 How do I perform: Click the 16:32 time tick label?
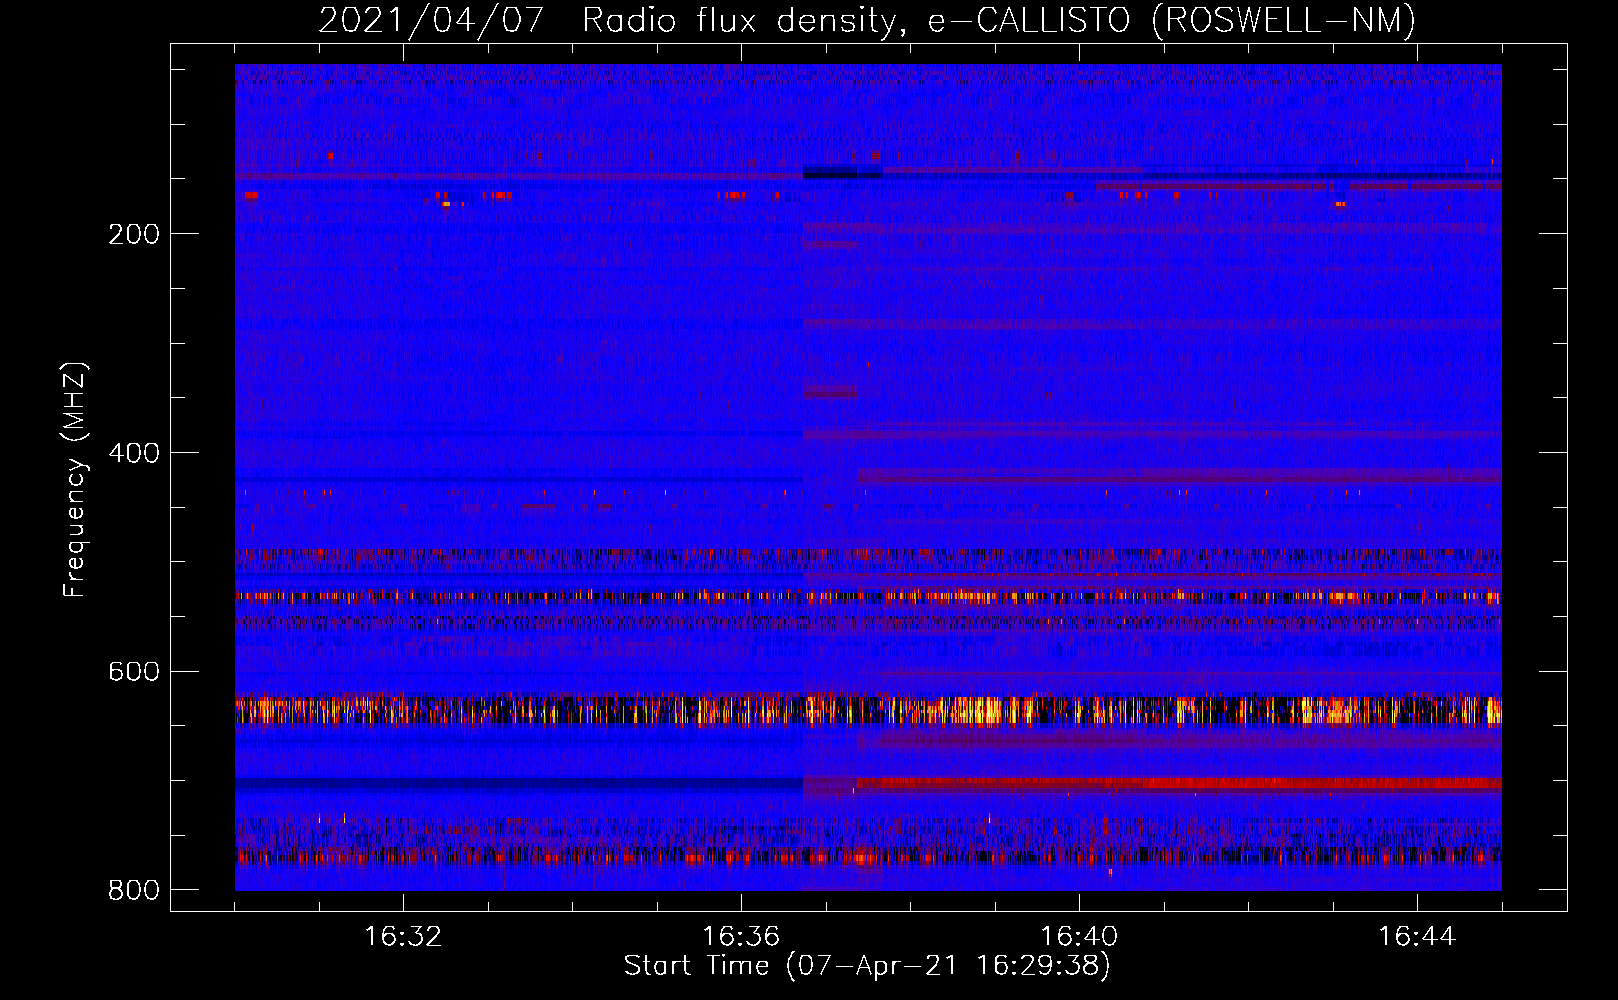403,937
